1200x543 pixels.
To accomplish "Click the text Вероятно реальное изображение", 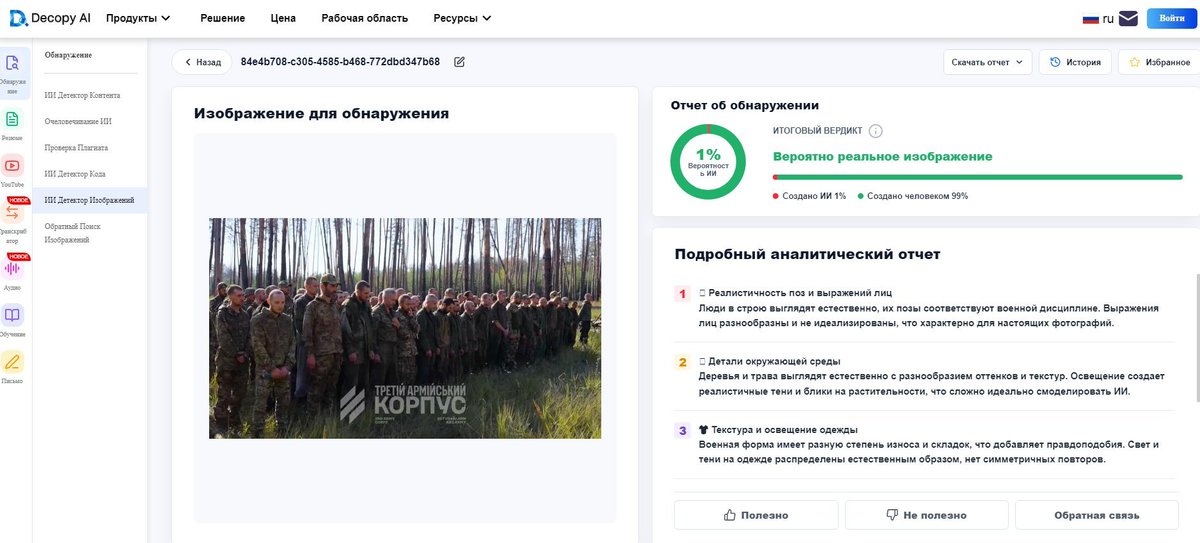I will (883, 157).
